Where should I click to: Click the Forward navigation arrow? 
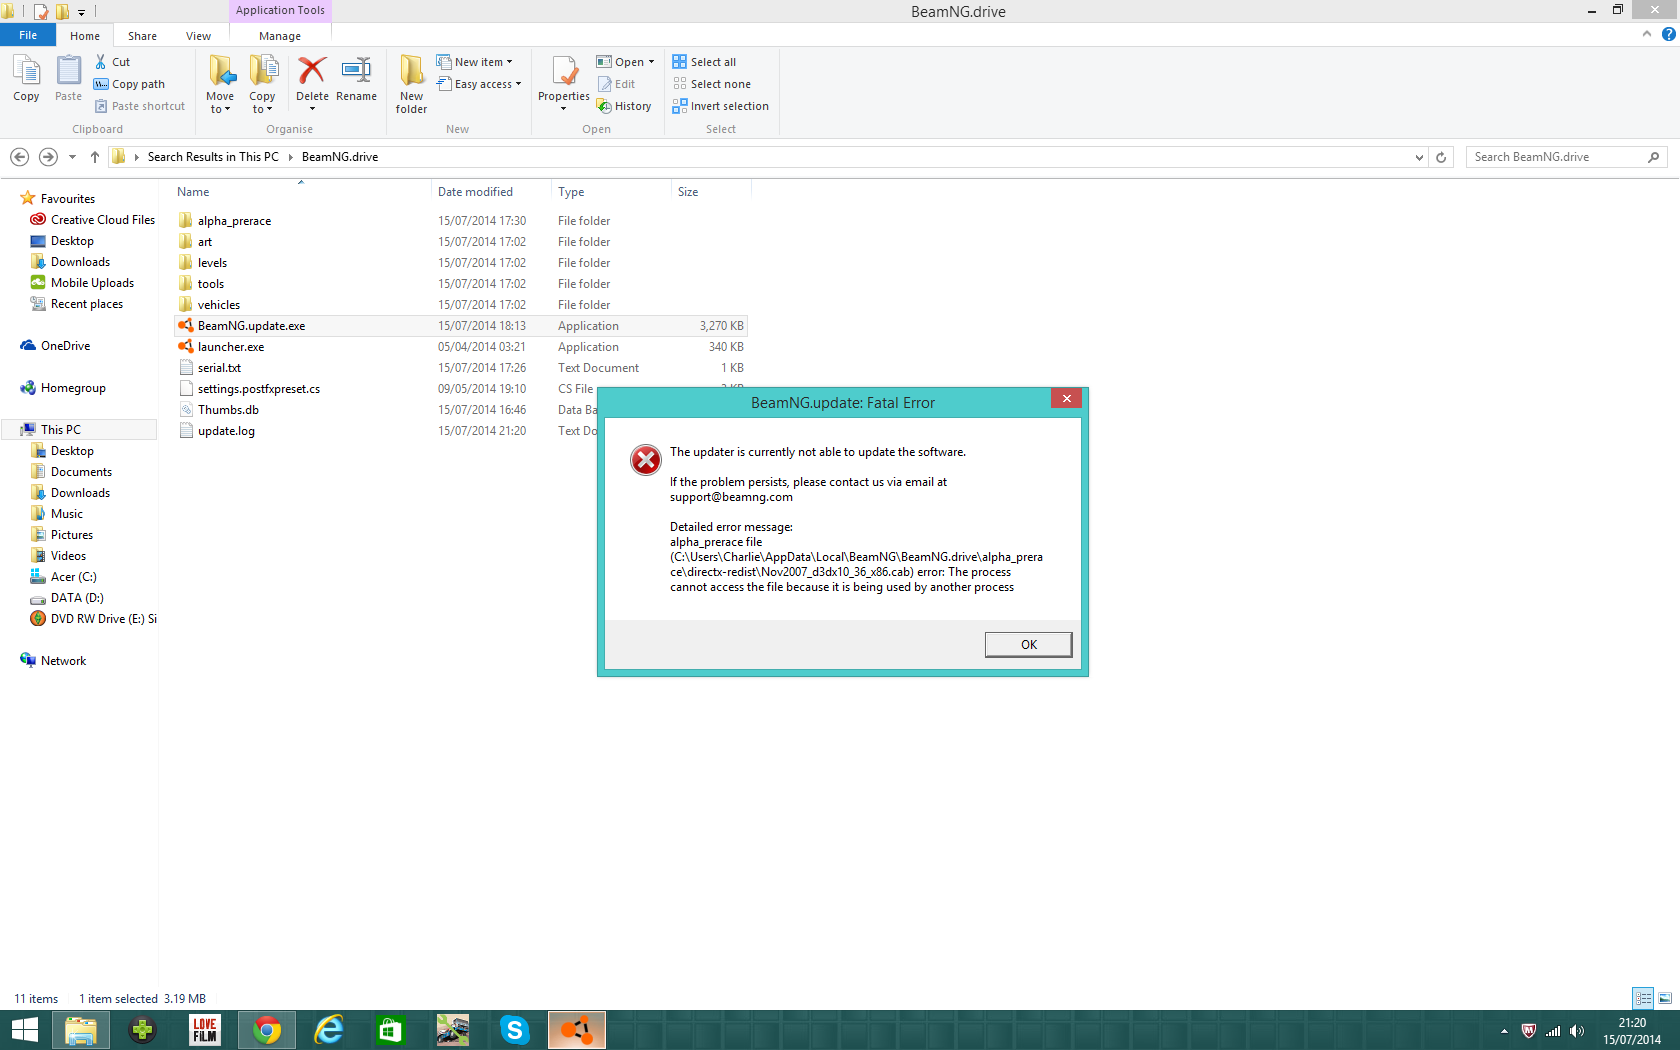coord(48,157)
